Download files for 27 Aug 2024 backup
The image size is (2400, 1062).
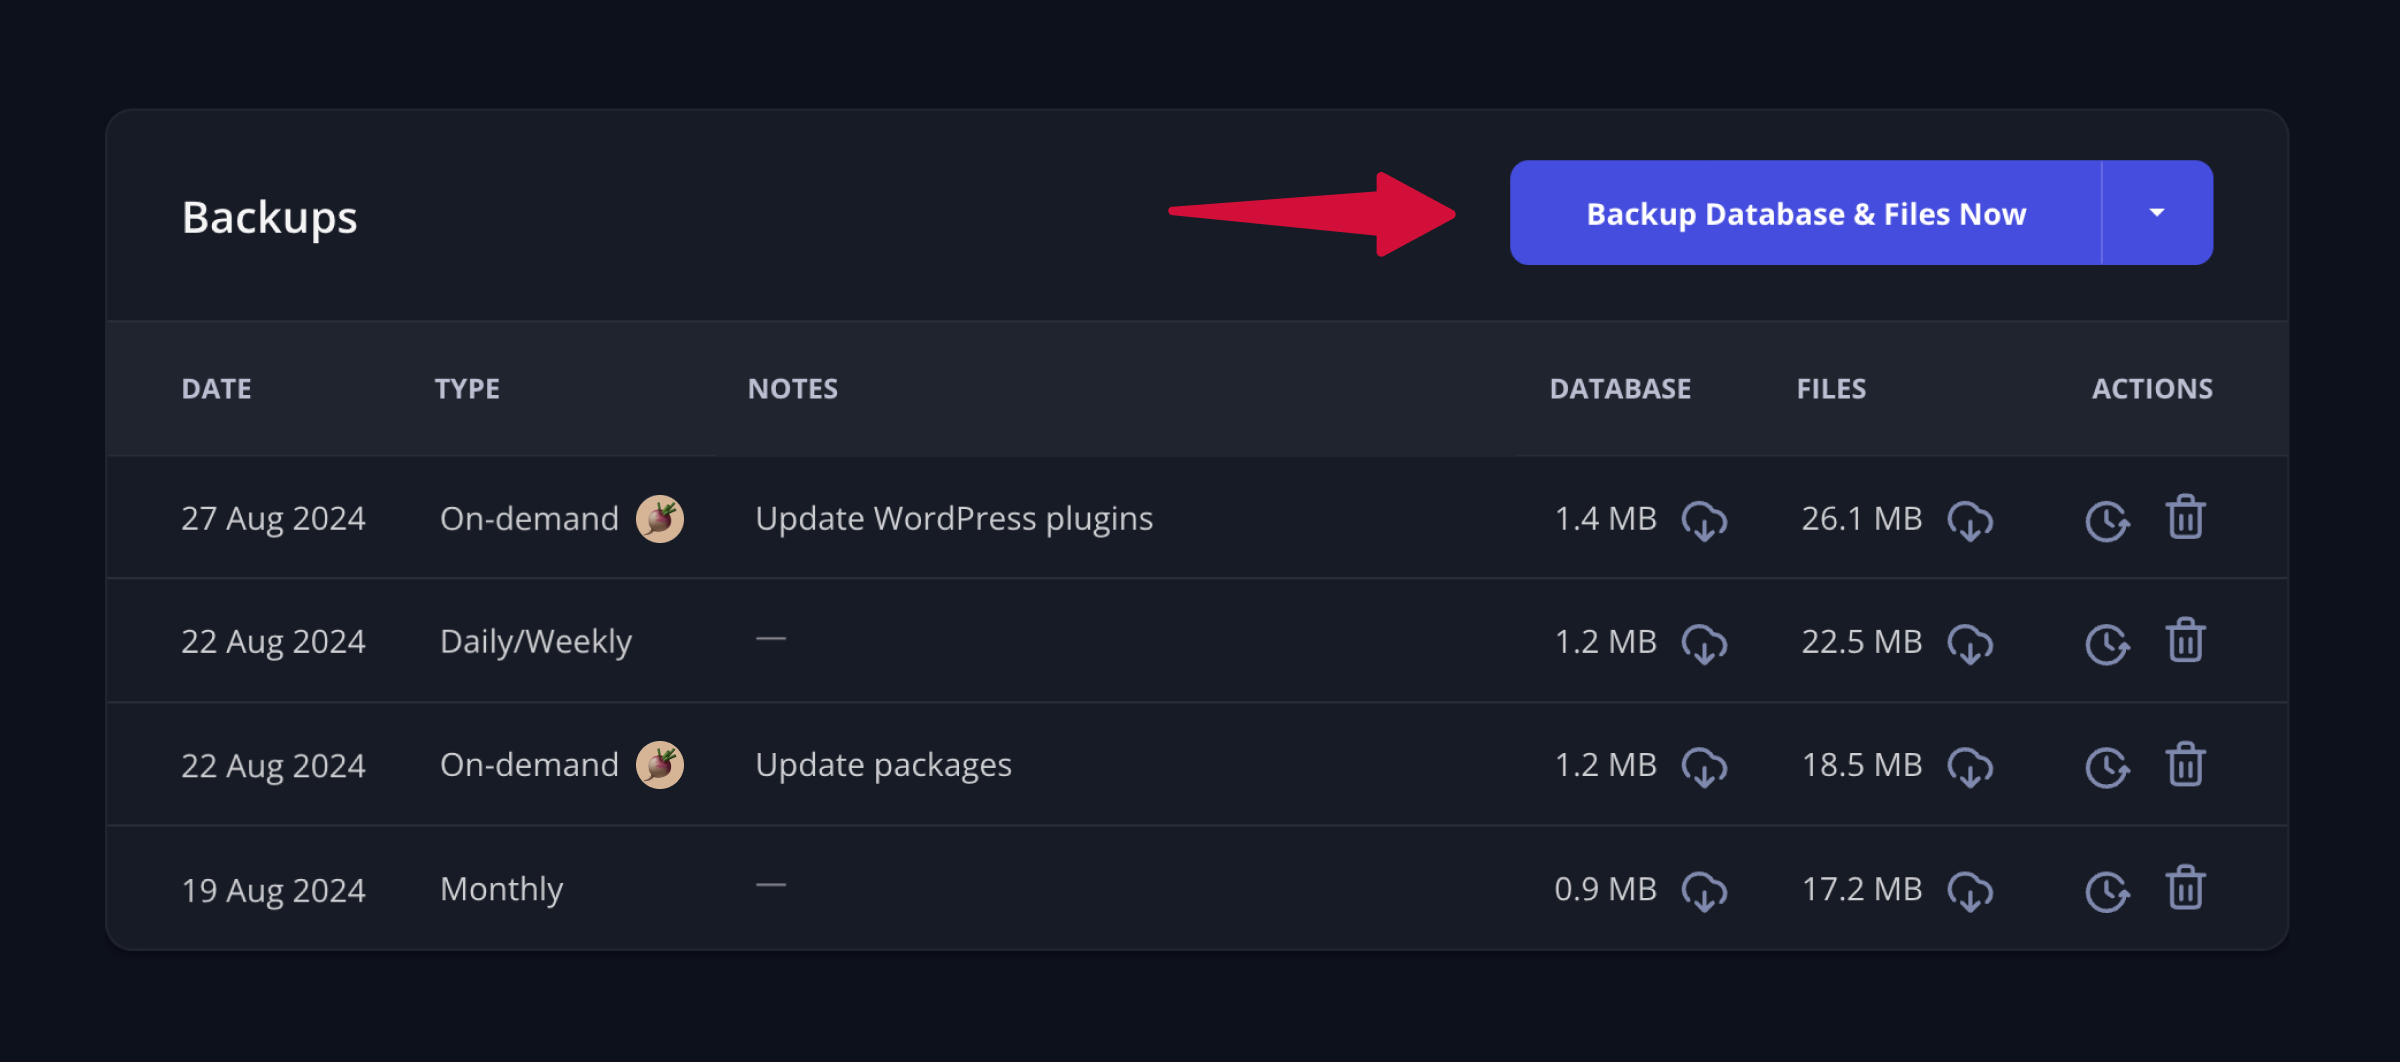point(1970,521)
